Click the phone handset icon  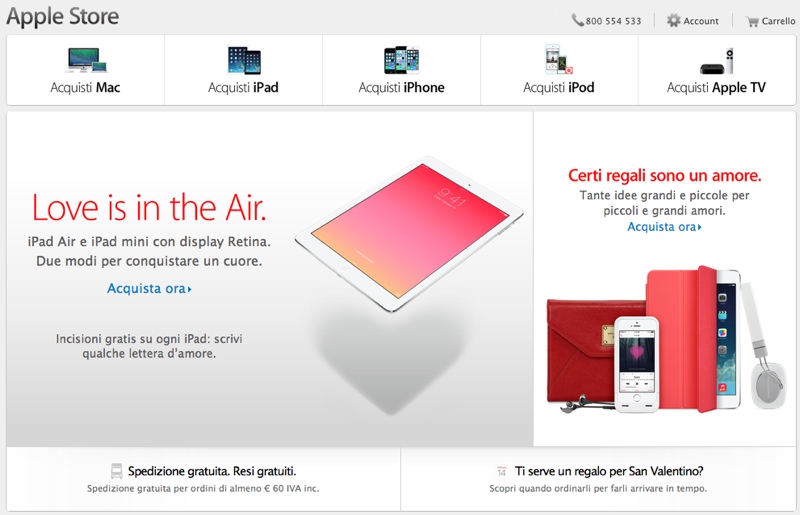click(x=577, y=20)
